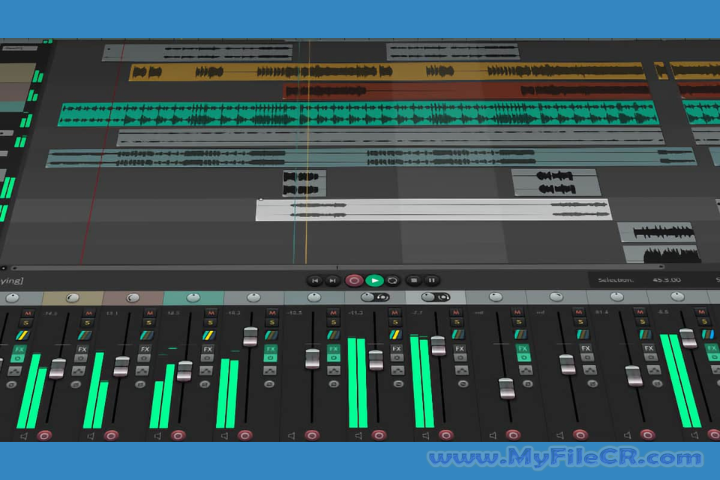Click volume fader on the -5.5 strip
Screen dimensions: 720x480
(x=688, y=339)
